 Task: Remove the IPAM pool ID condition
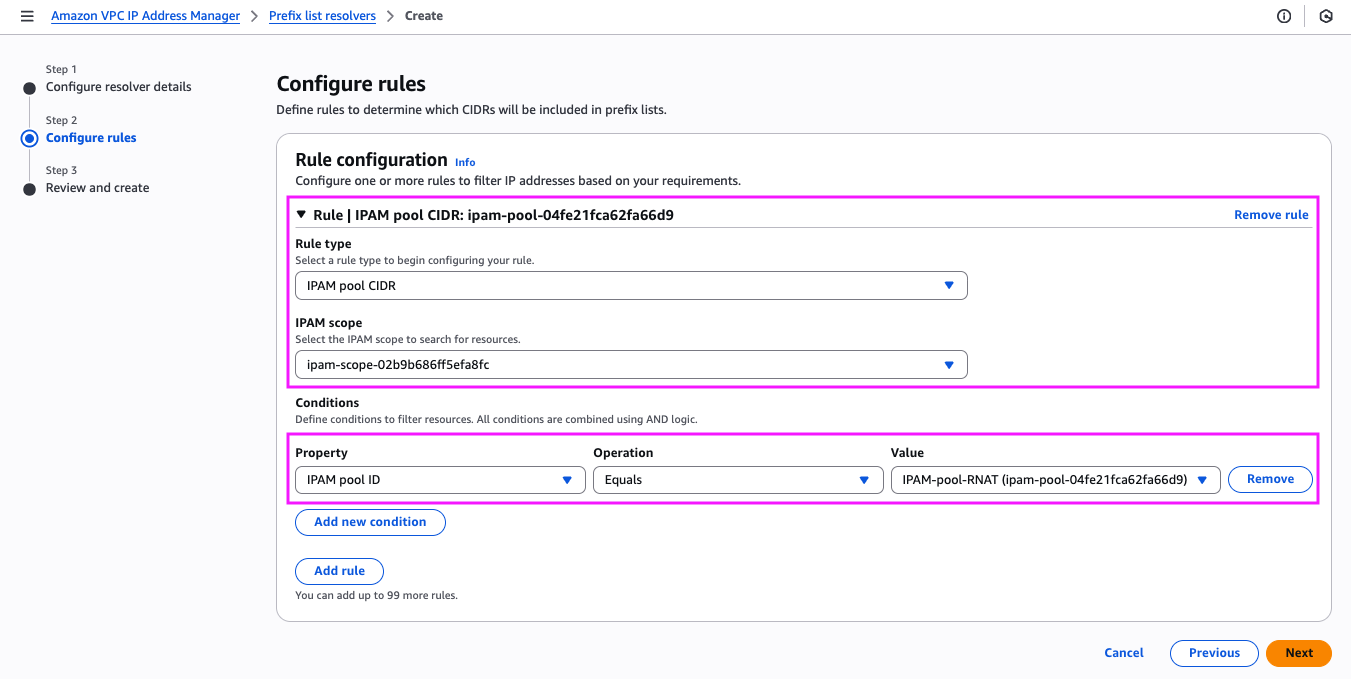pos(1270,479)
